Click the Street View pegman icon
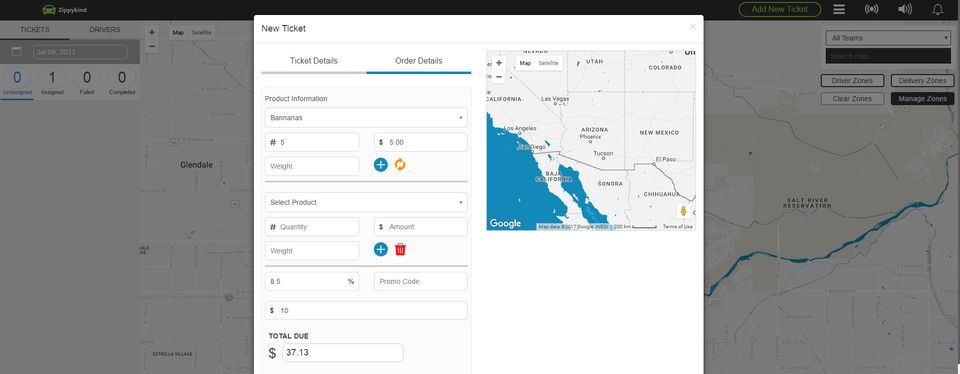This screenshot has width=960, height=374. point(684,211)
